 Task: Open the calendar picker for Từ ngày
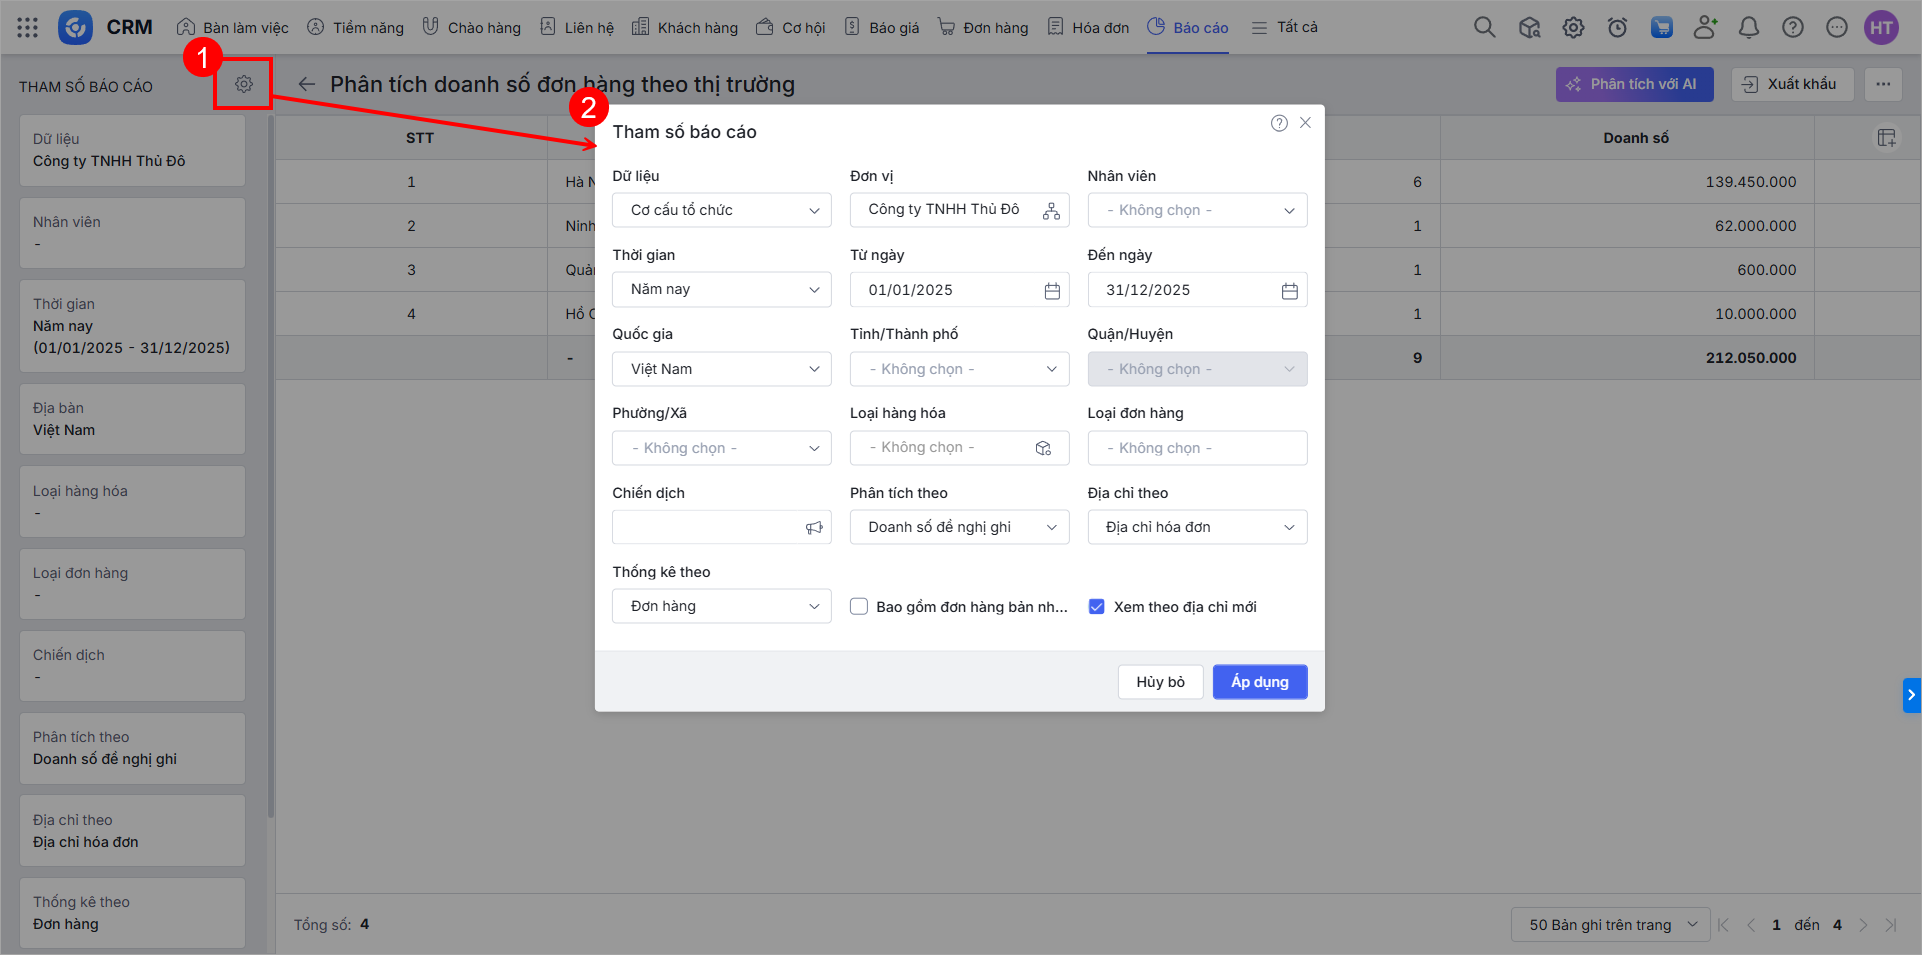tap(1052, 291)
